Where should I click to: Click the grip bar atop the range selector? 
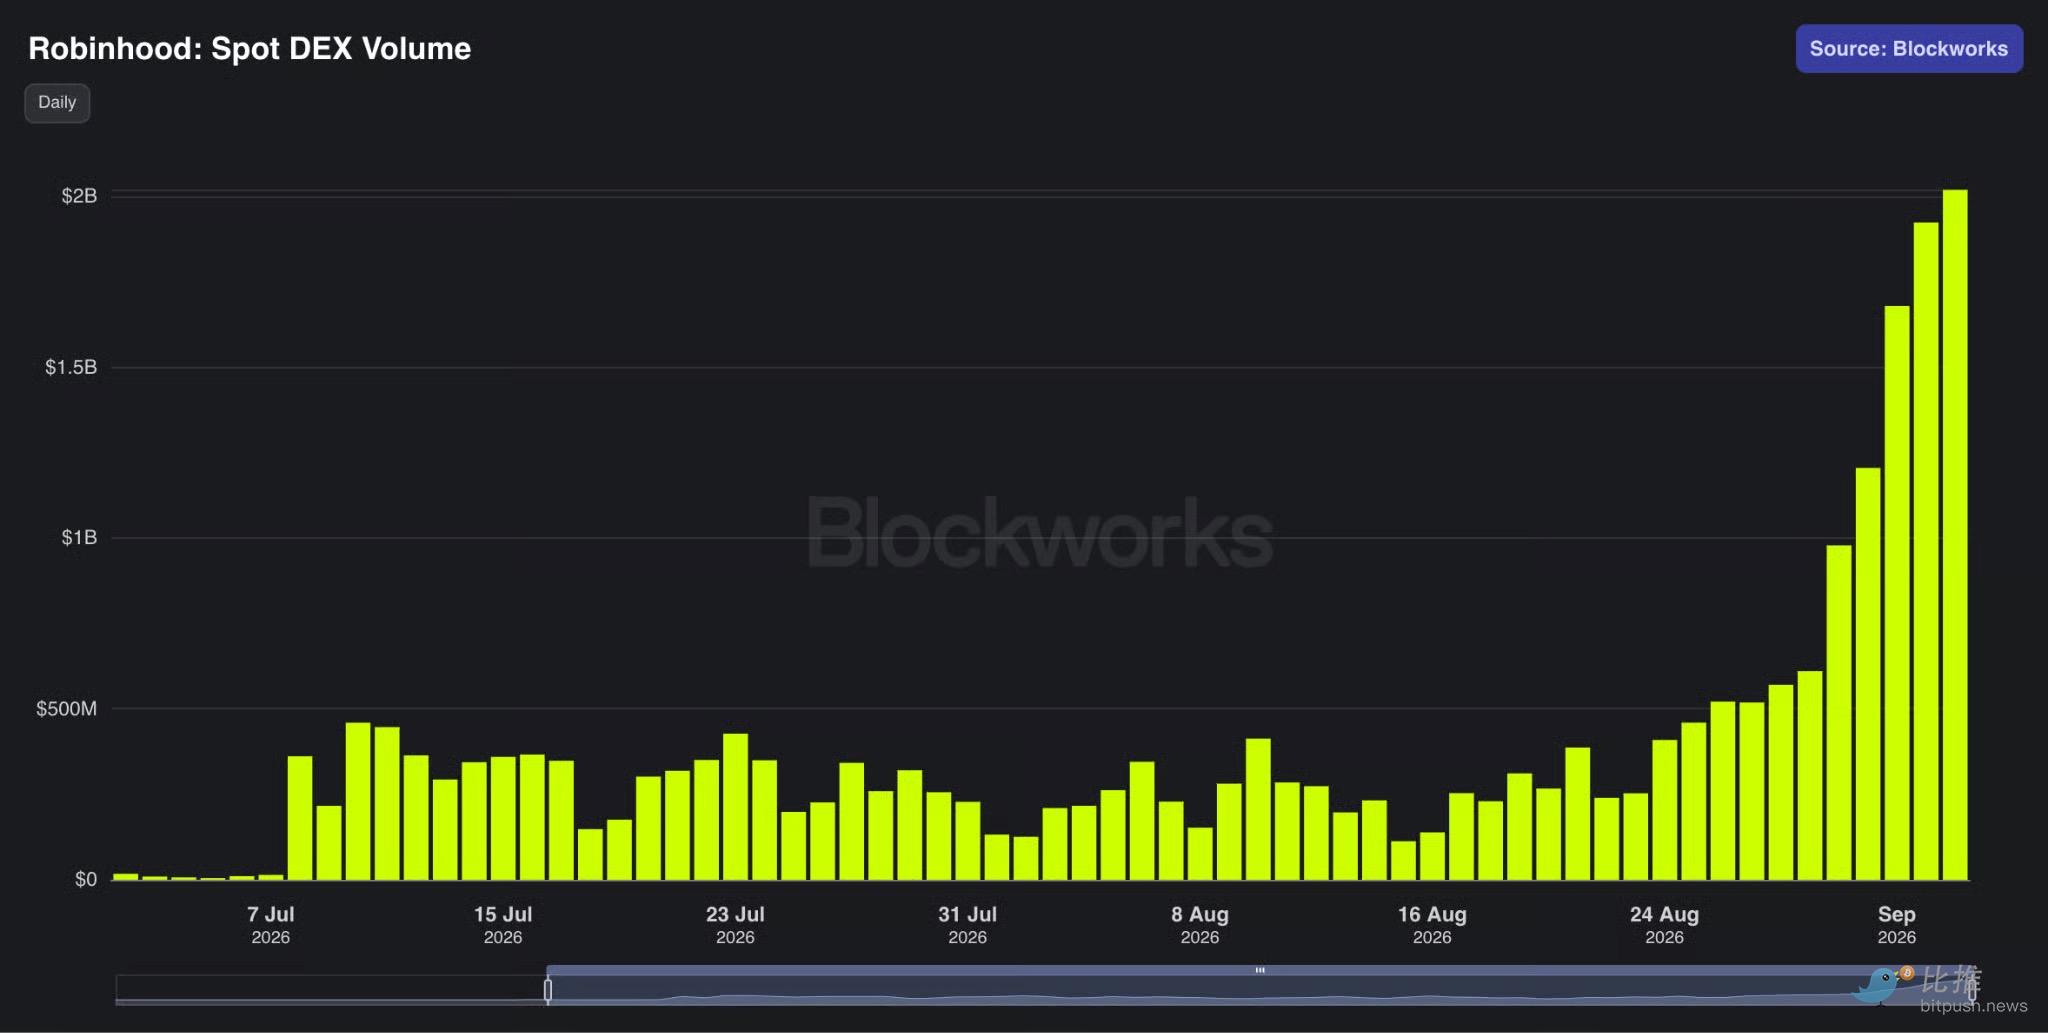pyautogui.click(x=1260, y=970)
